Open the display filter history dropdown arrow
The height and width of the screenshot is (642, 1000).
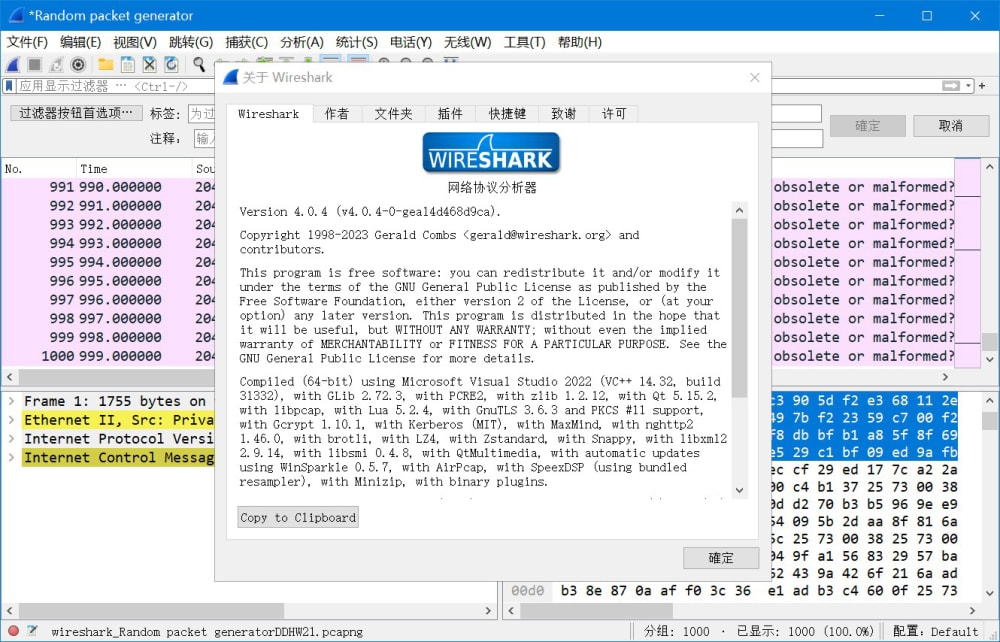pyautogui.click(x=969, y=86)
